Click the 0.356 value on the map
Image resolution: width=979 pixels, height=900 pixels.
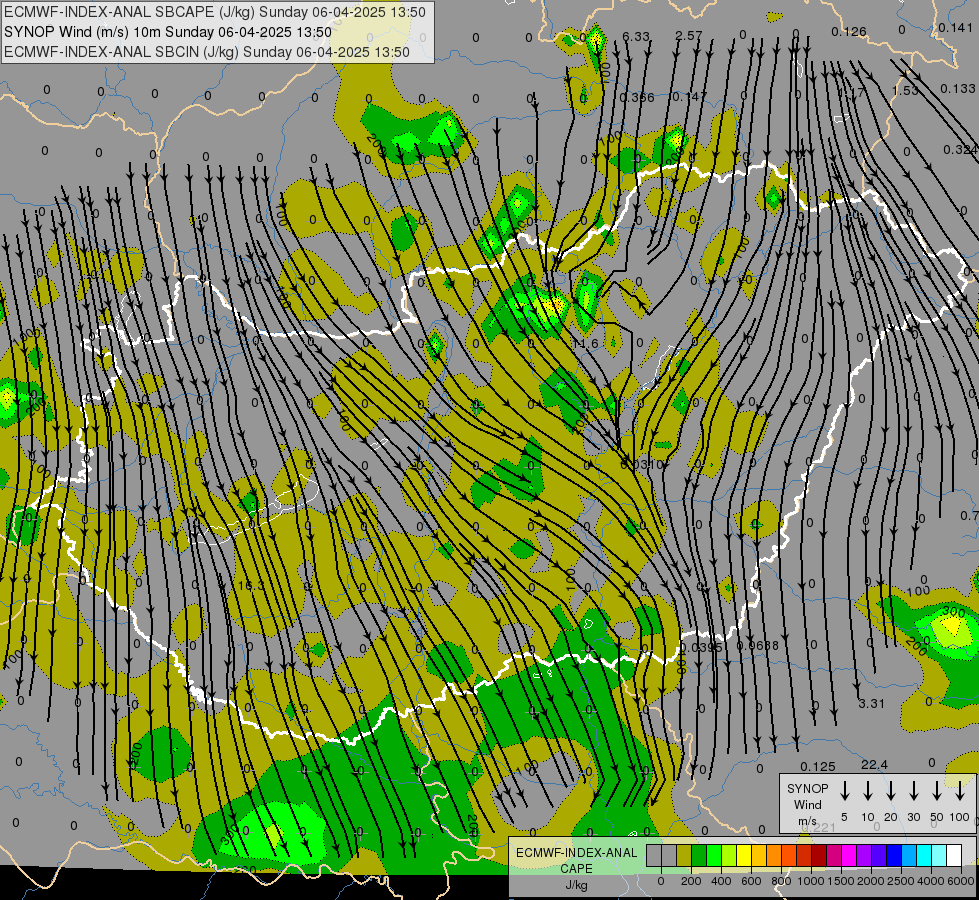tap(637, 97)
